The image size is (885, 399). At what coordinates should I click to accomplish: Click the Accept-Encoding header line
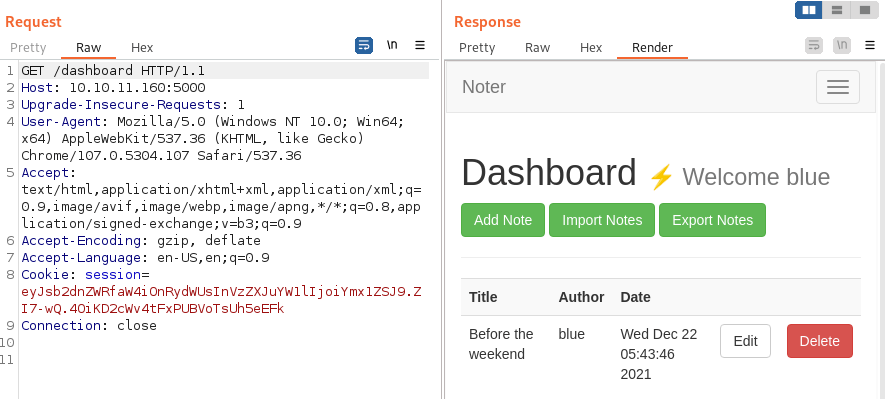pos(141,241)
